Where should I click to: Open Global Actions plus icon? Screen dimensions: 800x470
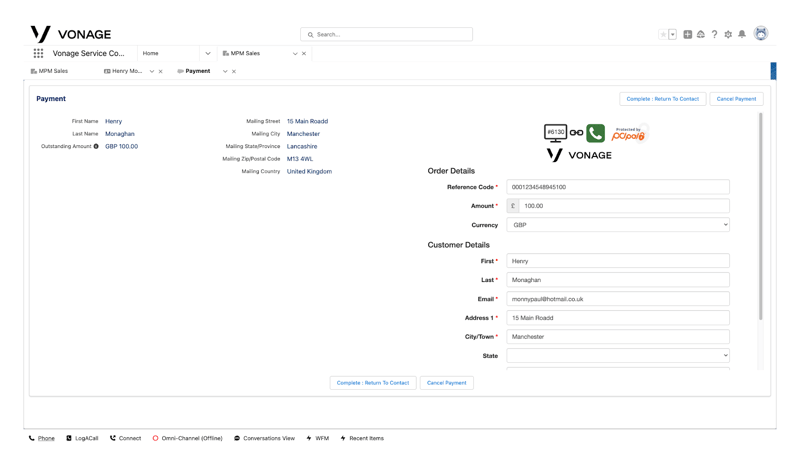[x=688, y=34]
